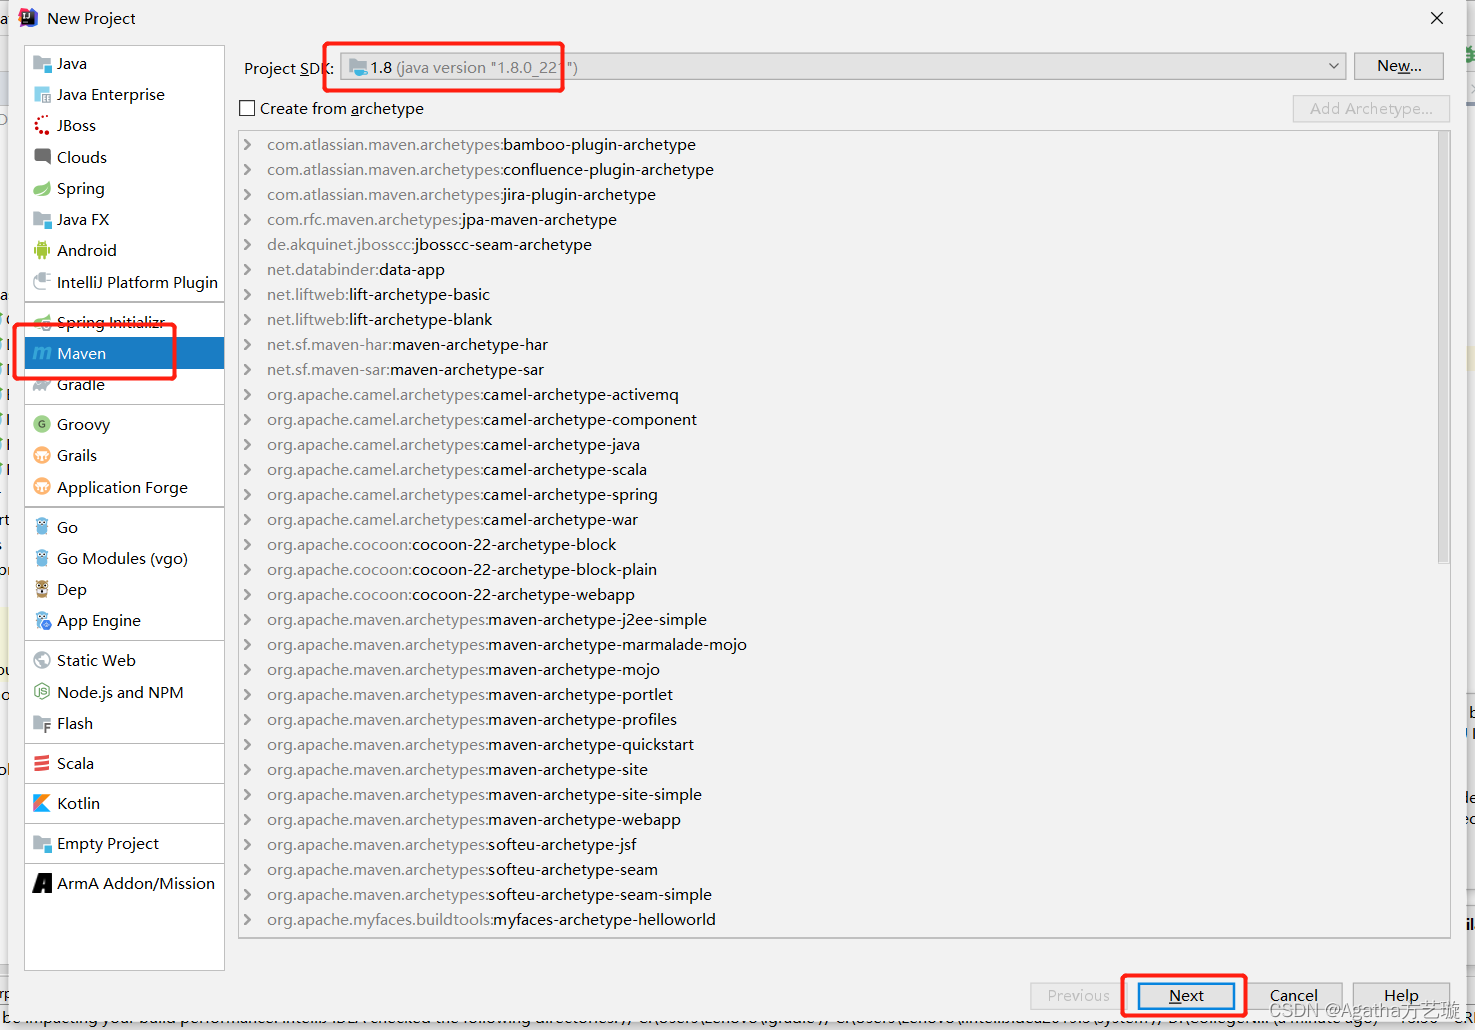Select softeu-archetype-jsf row text
Image resolution: width=1475 pixels, height=1030 pixels.
[x=451, y=845]
